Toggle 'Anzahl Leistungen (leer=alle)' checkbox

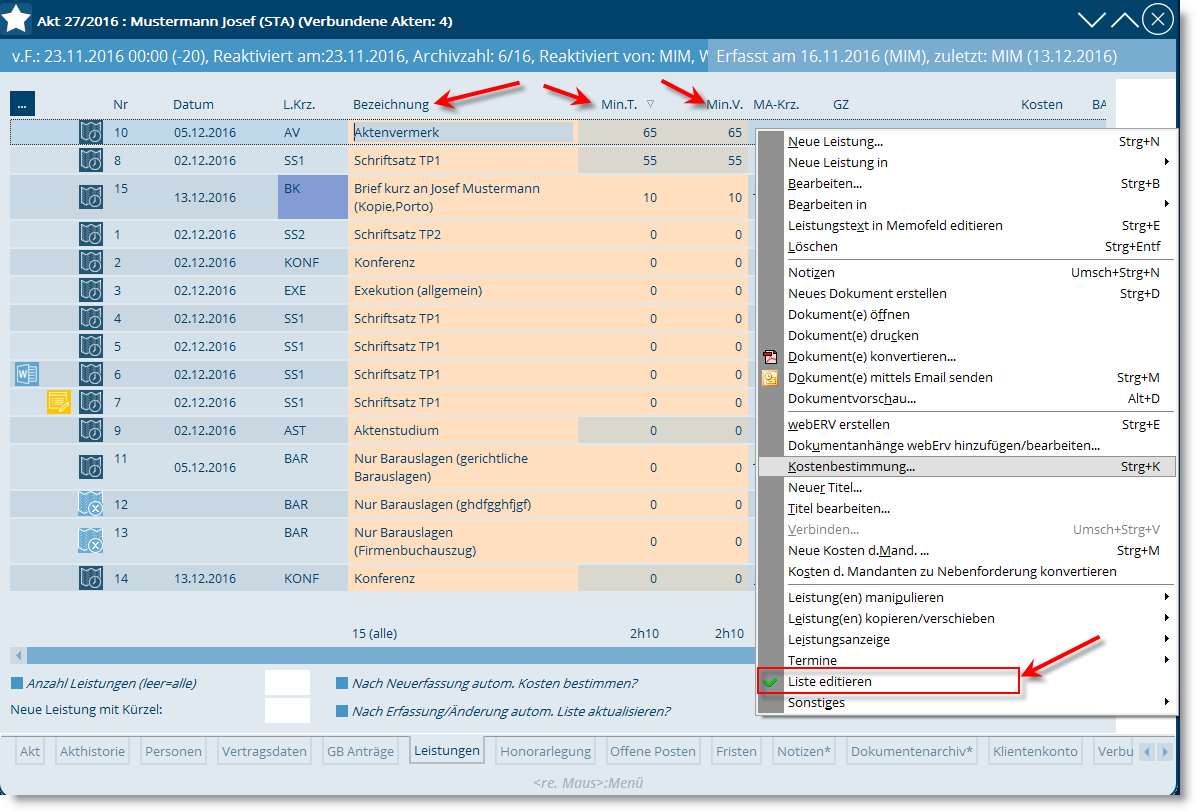(x=17, y=684)
